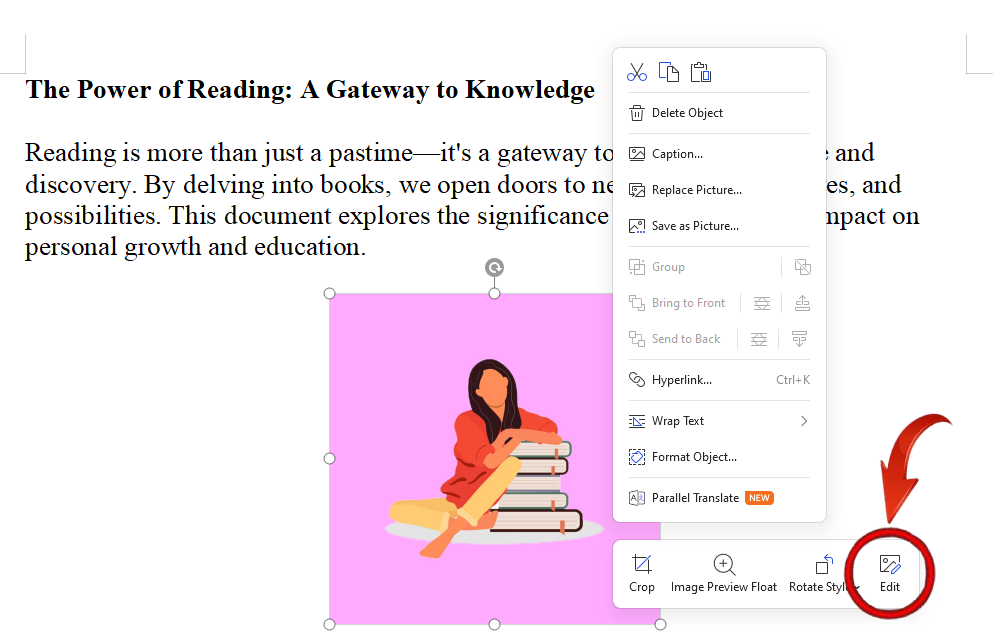Expand the Wrap Text submenu arrow
The height and width of the screenshot is (632, 993).
(804, 421)
